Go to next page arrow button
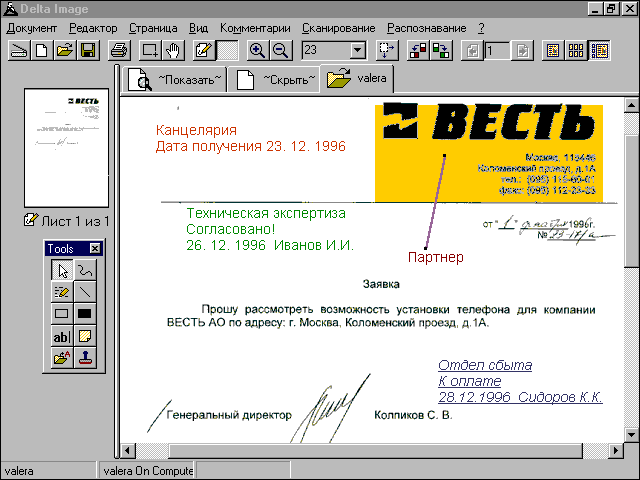This screenshot has width=640, height=480. click(x=522, y=51)
